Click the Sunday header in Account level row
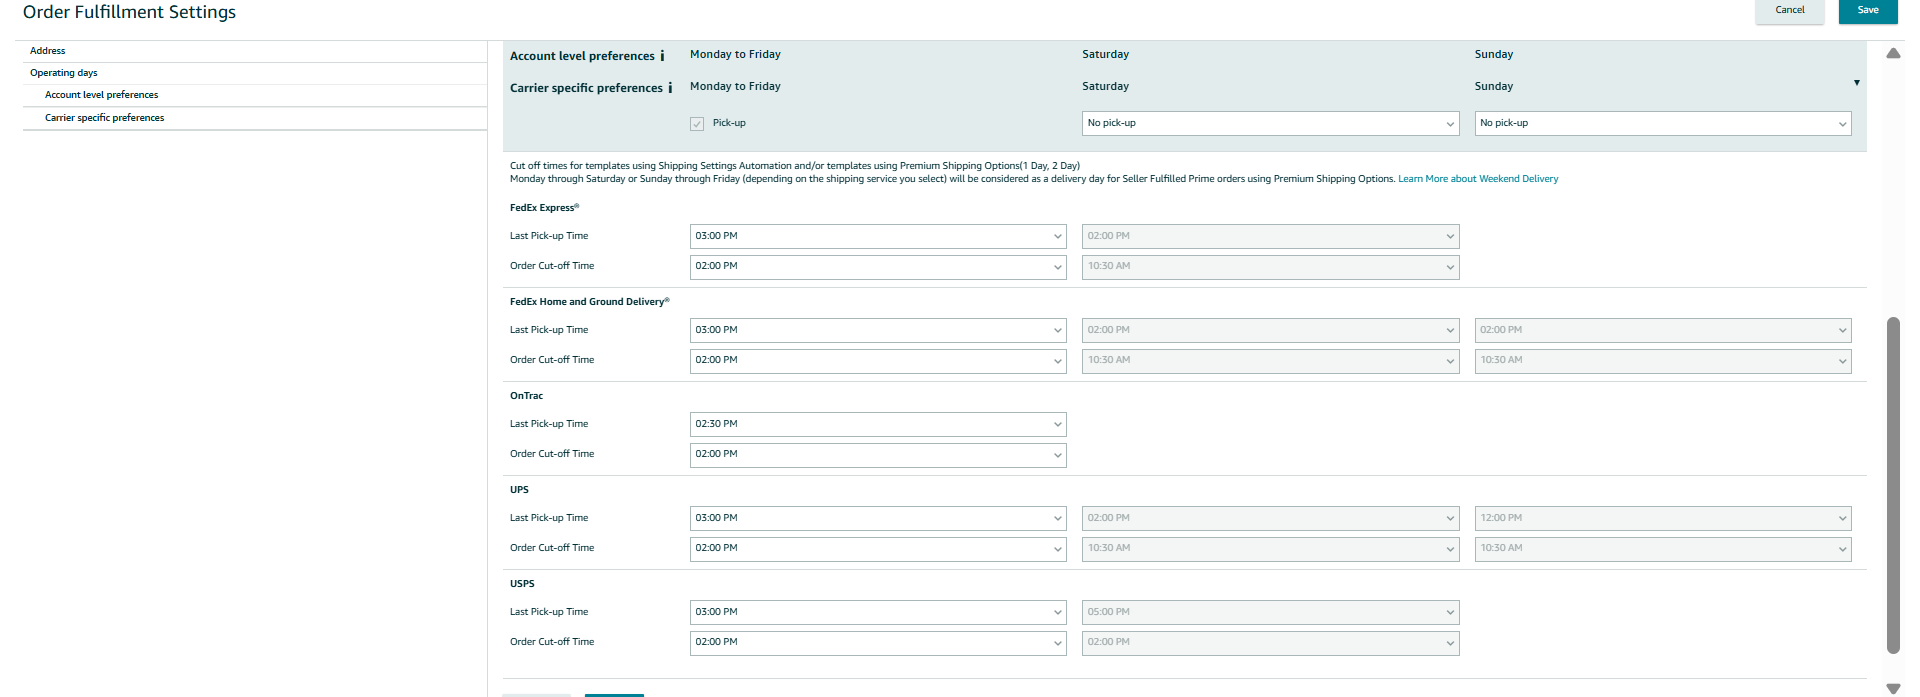 point(1494,55)
